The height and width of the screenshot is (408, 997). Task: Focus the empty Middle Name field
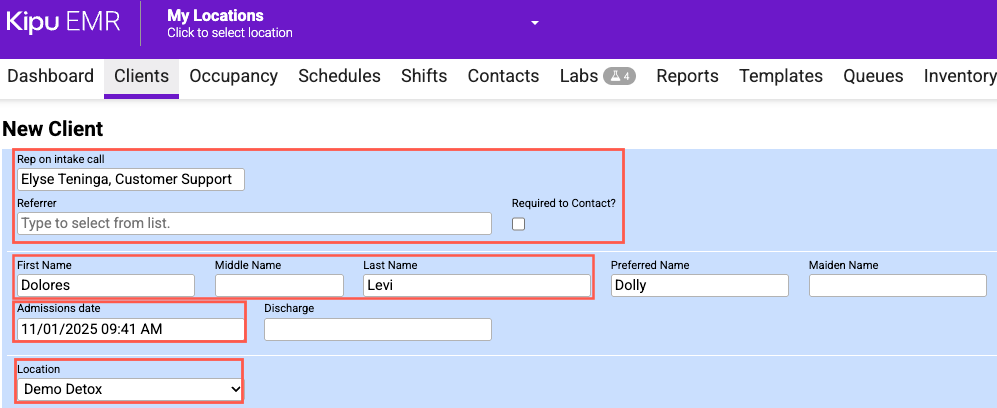pyautogui.click(x=279, y=286)
